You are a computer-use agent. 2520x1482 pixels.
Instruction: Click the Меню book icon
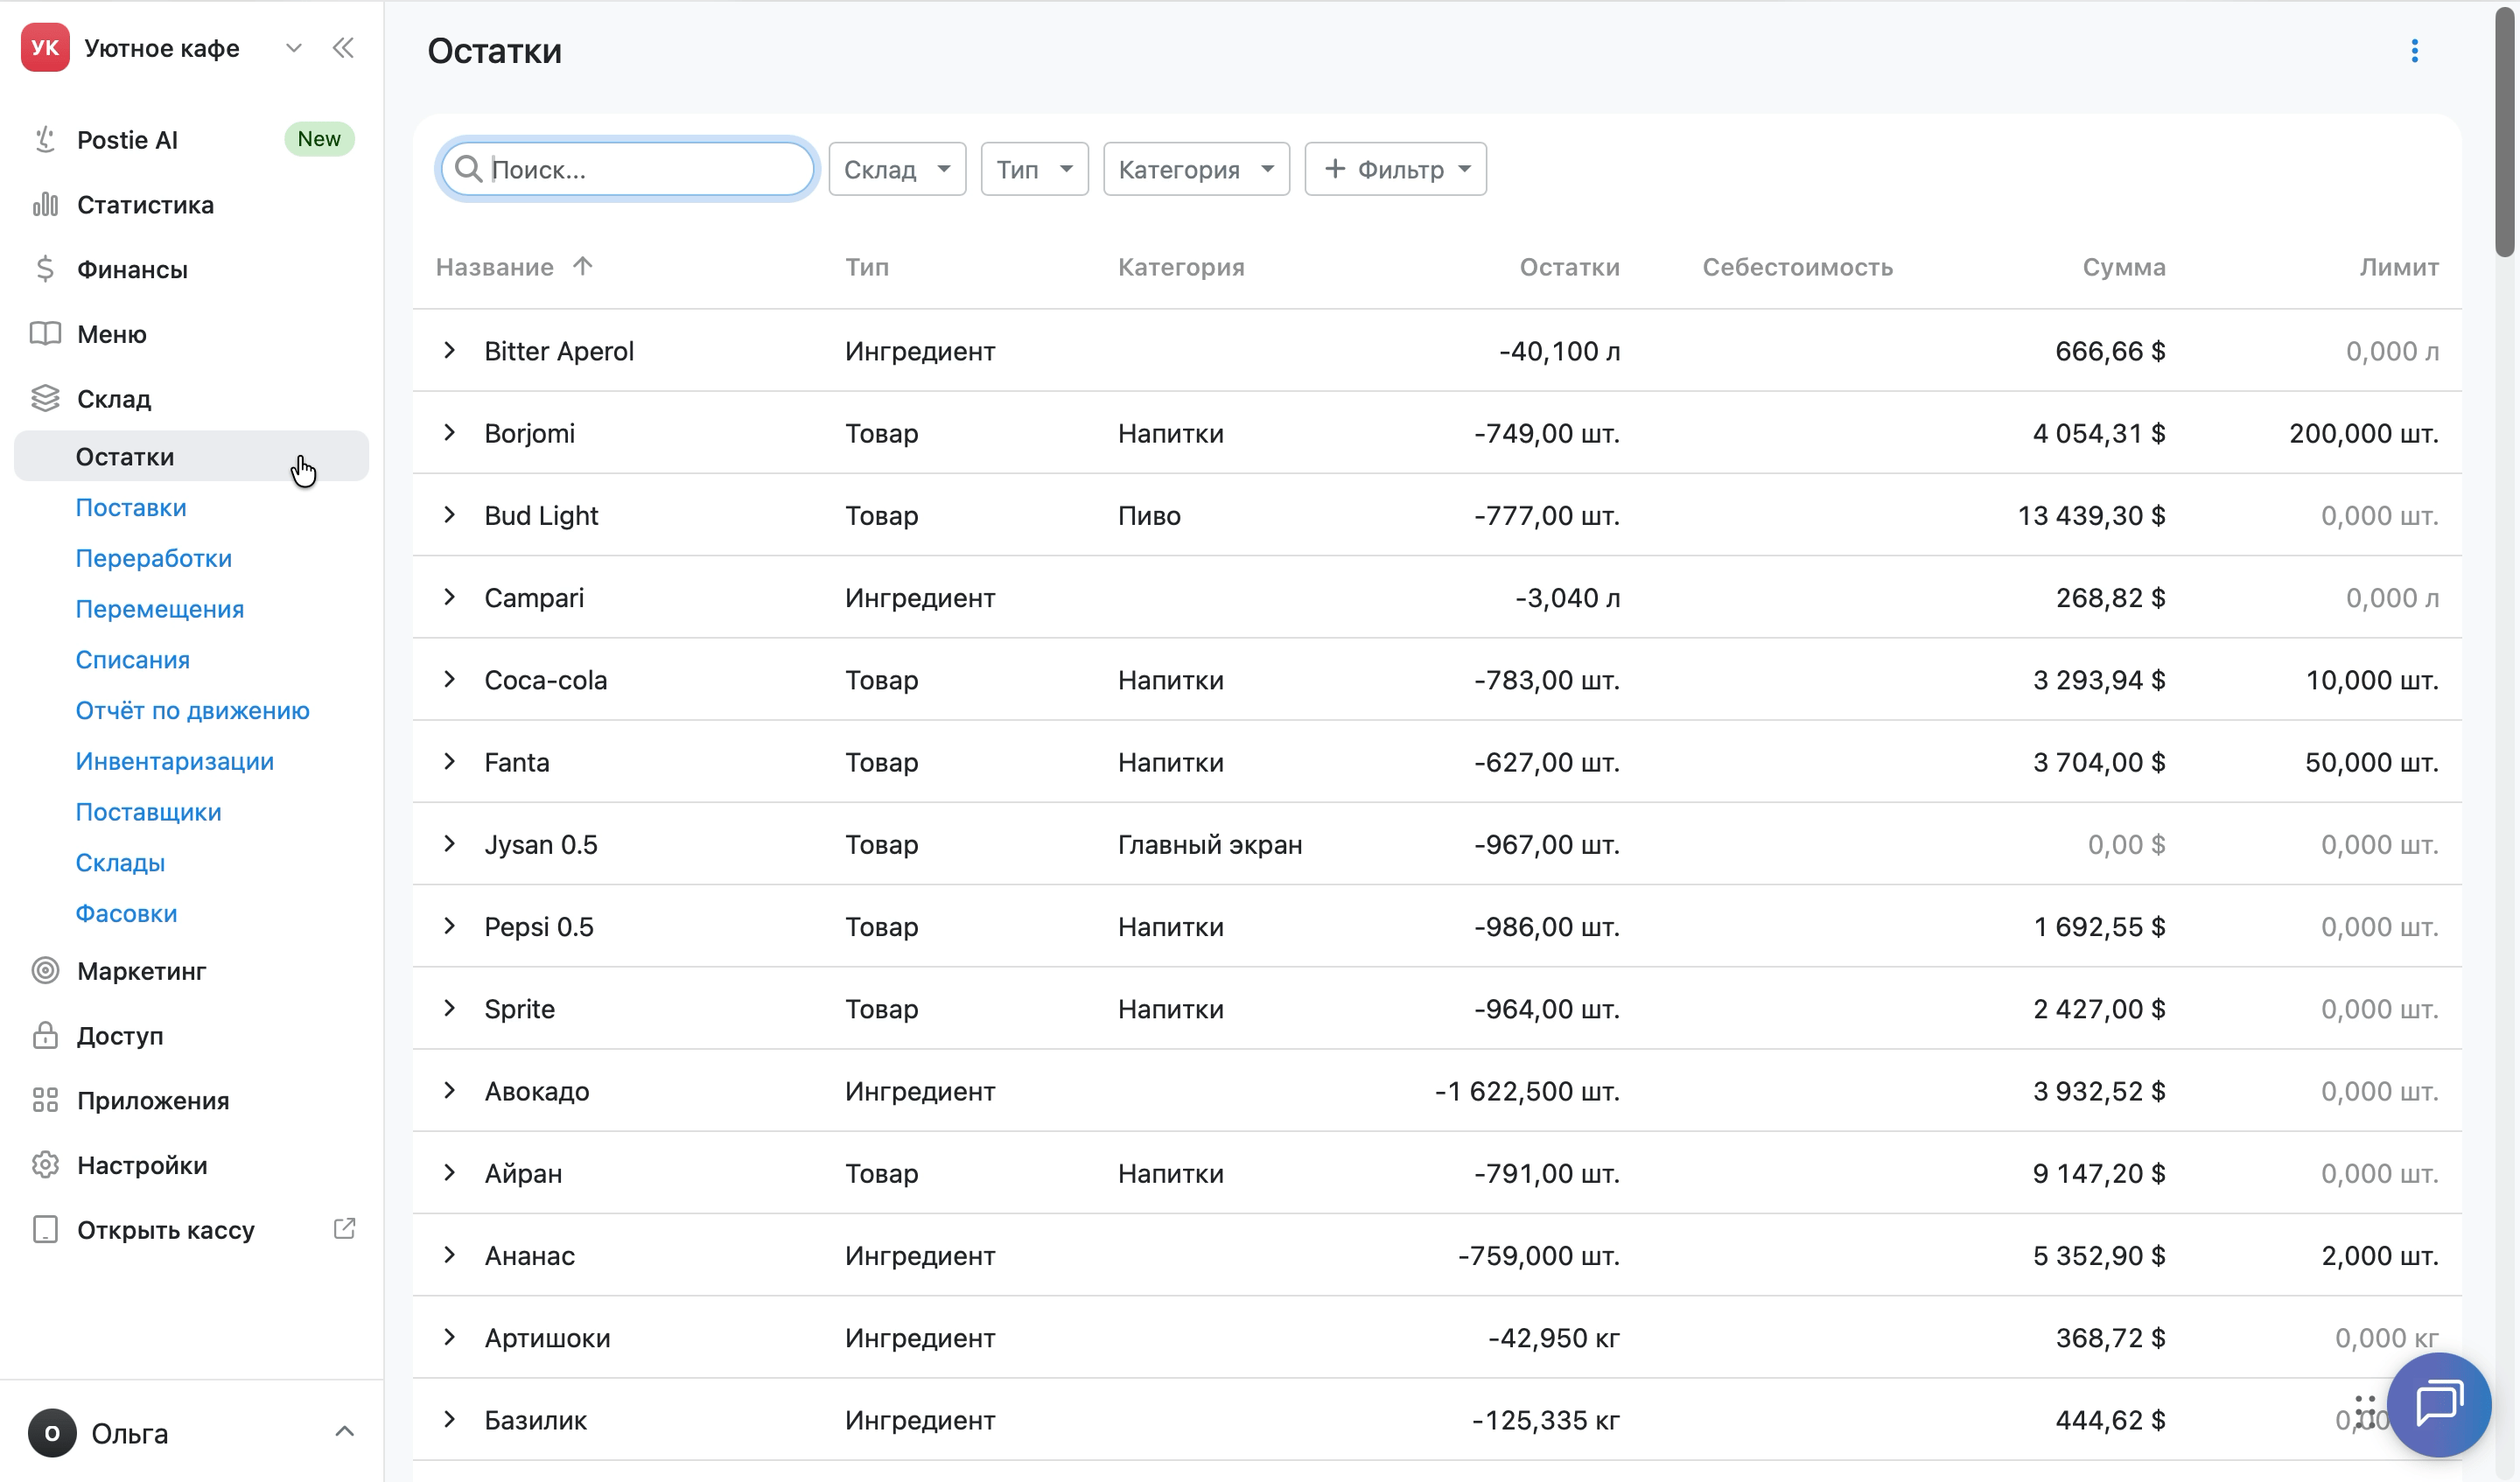45,334
